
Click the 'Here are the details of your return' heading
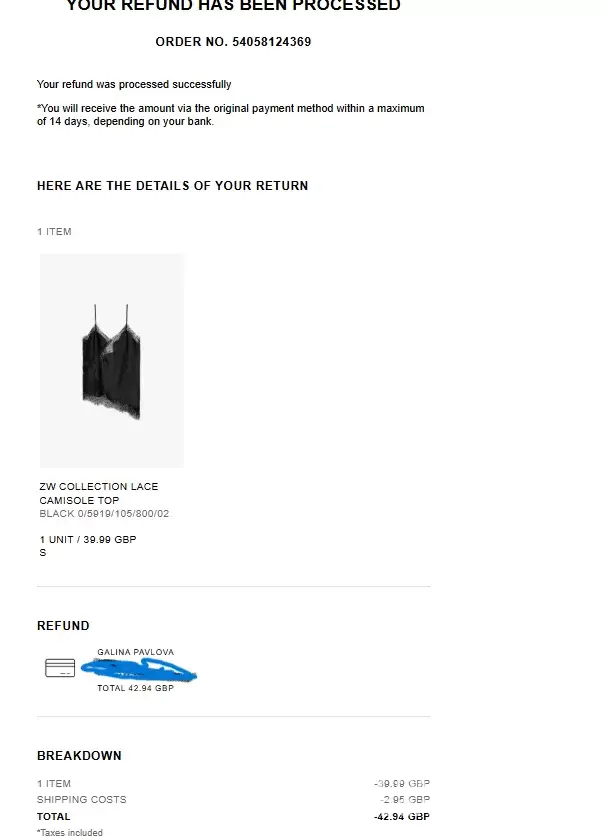172,186
